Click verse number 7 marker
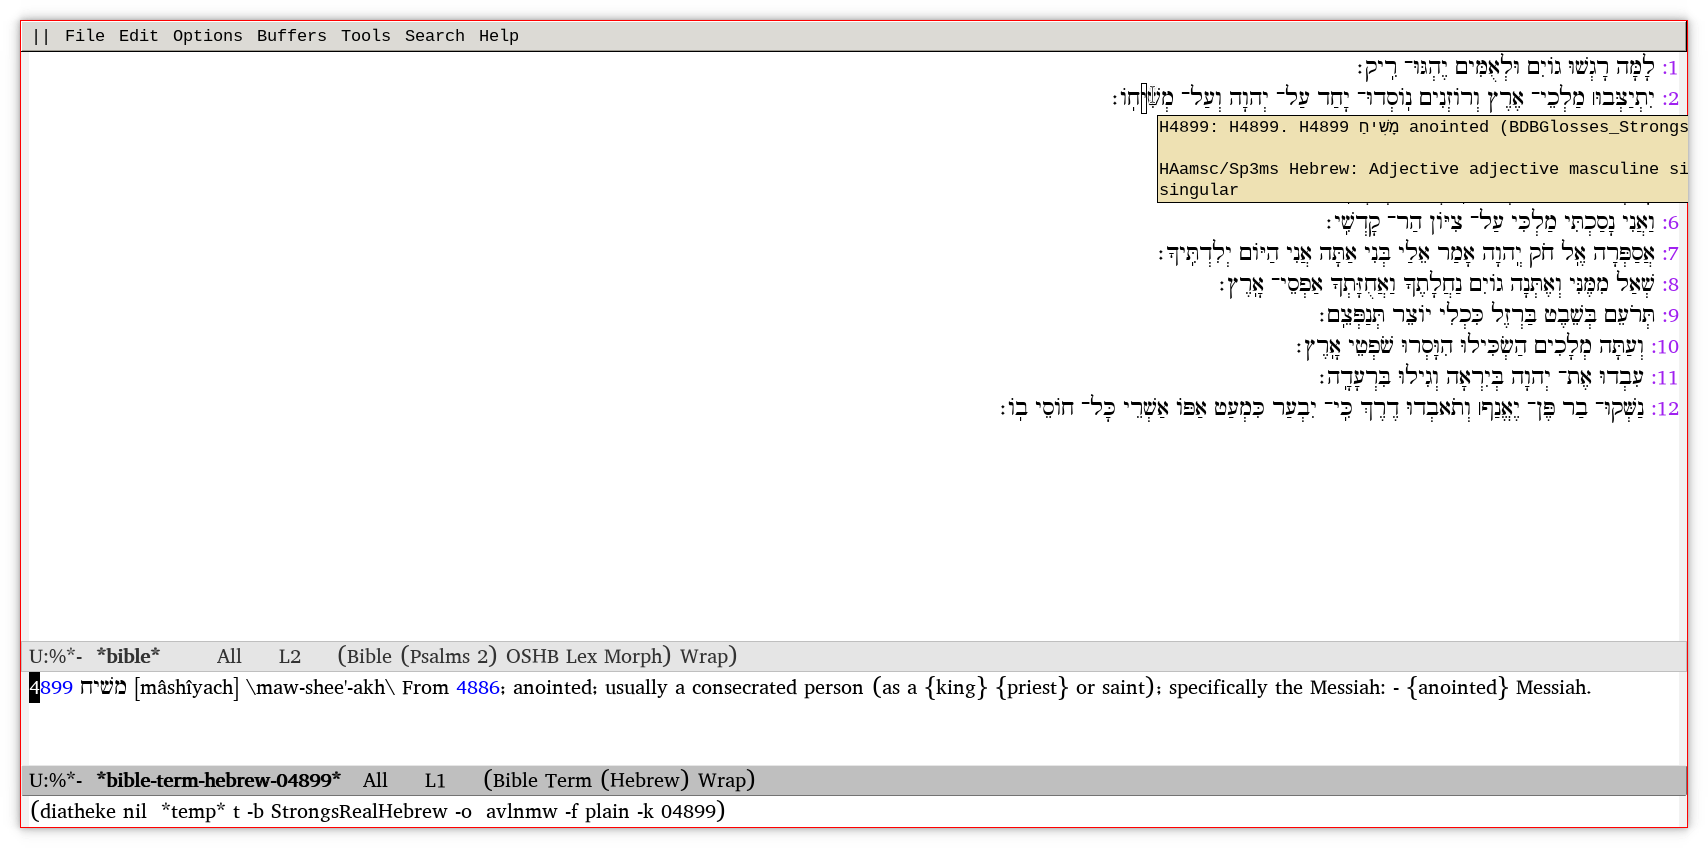This screenshot has height=848, width=1708. point(1669,254)
